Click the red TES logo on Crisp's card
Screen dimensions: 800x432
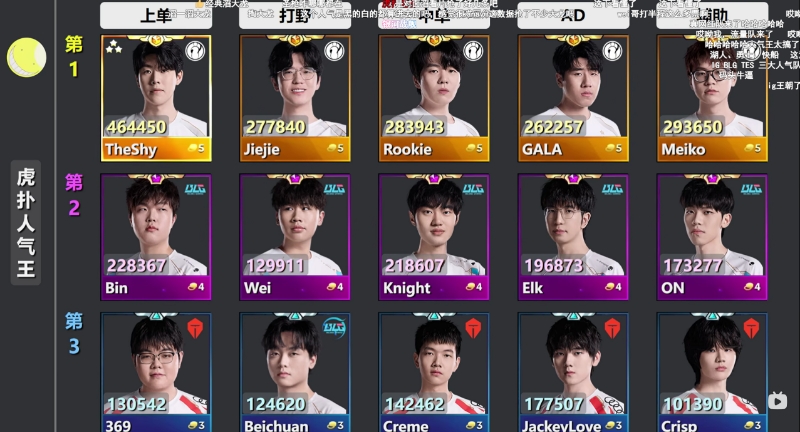752,328
